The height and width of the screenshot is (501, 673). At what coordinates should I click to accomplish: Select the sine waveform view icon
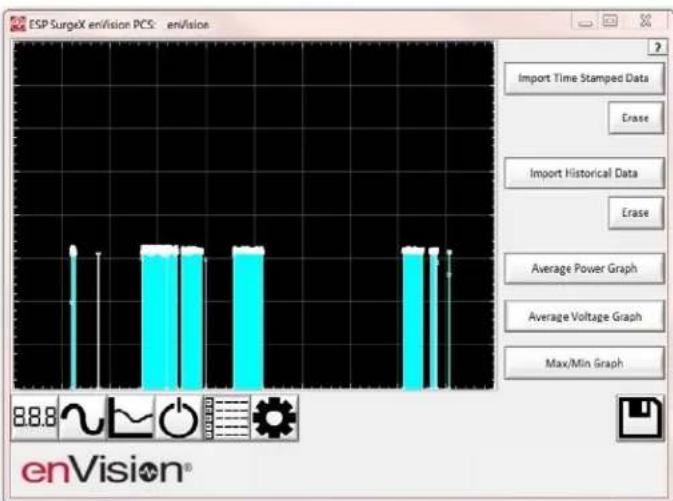pyautogui.click(x=83, y=418)
